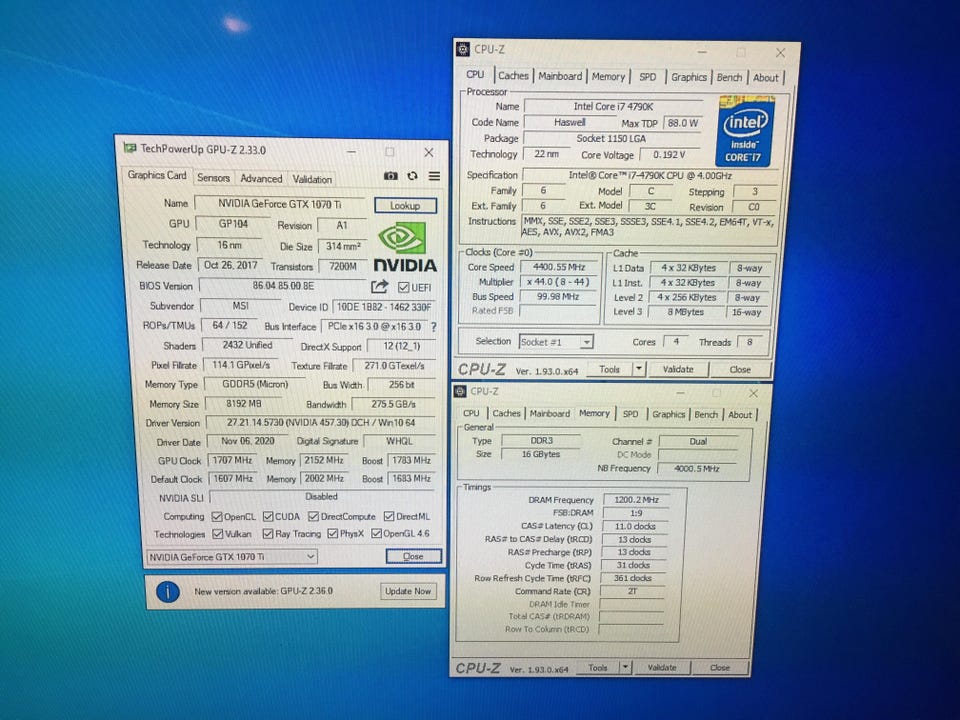960x720 pixels.
Task: Expand Tools arrow in lower CPU-Z window
Action: tap(625, 667)
